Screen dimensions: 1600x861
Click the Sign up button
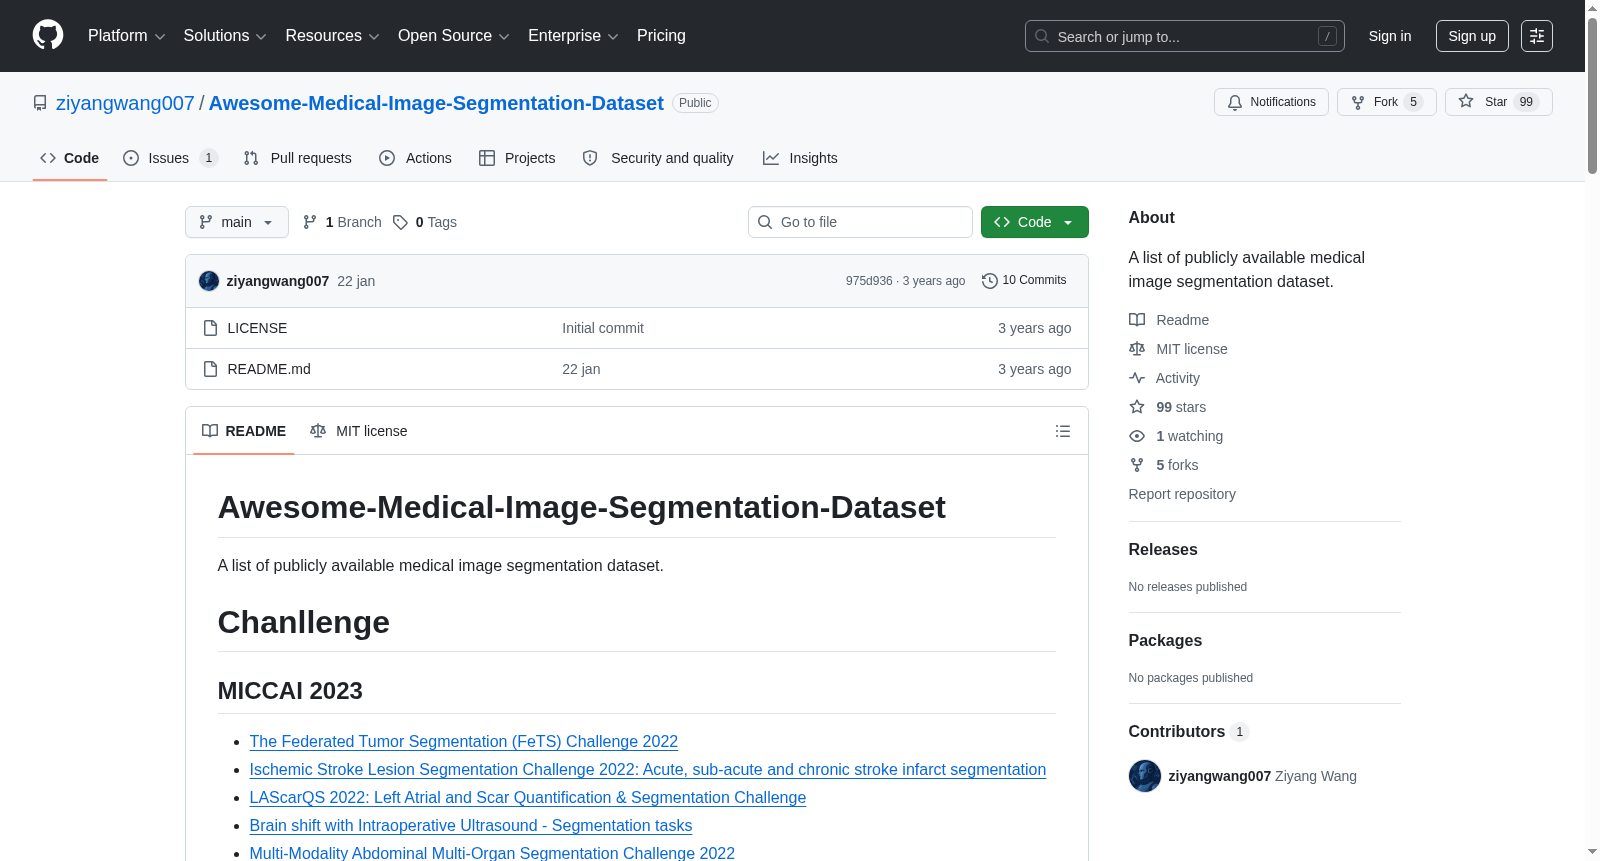click(1472, 36)
